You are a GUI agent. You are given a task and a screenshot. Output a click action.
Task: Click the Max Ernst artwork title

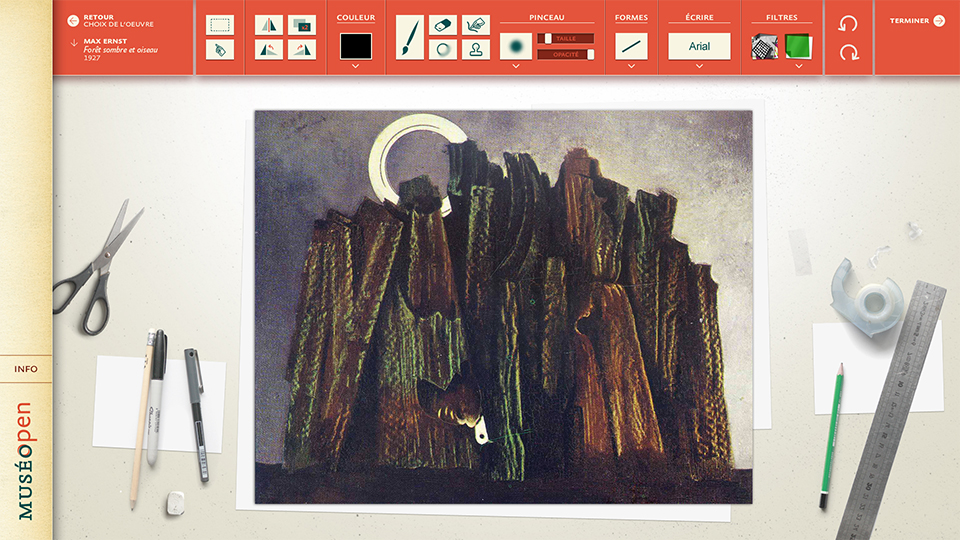(121, 49)
